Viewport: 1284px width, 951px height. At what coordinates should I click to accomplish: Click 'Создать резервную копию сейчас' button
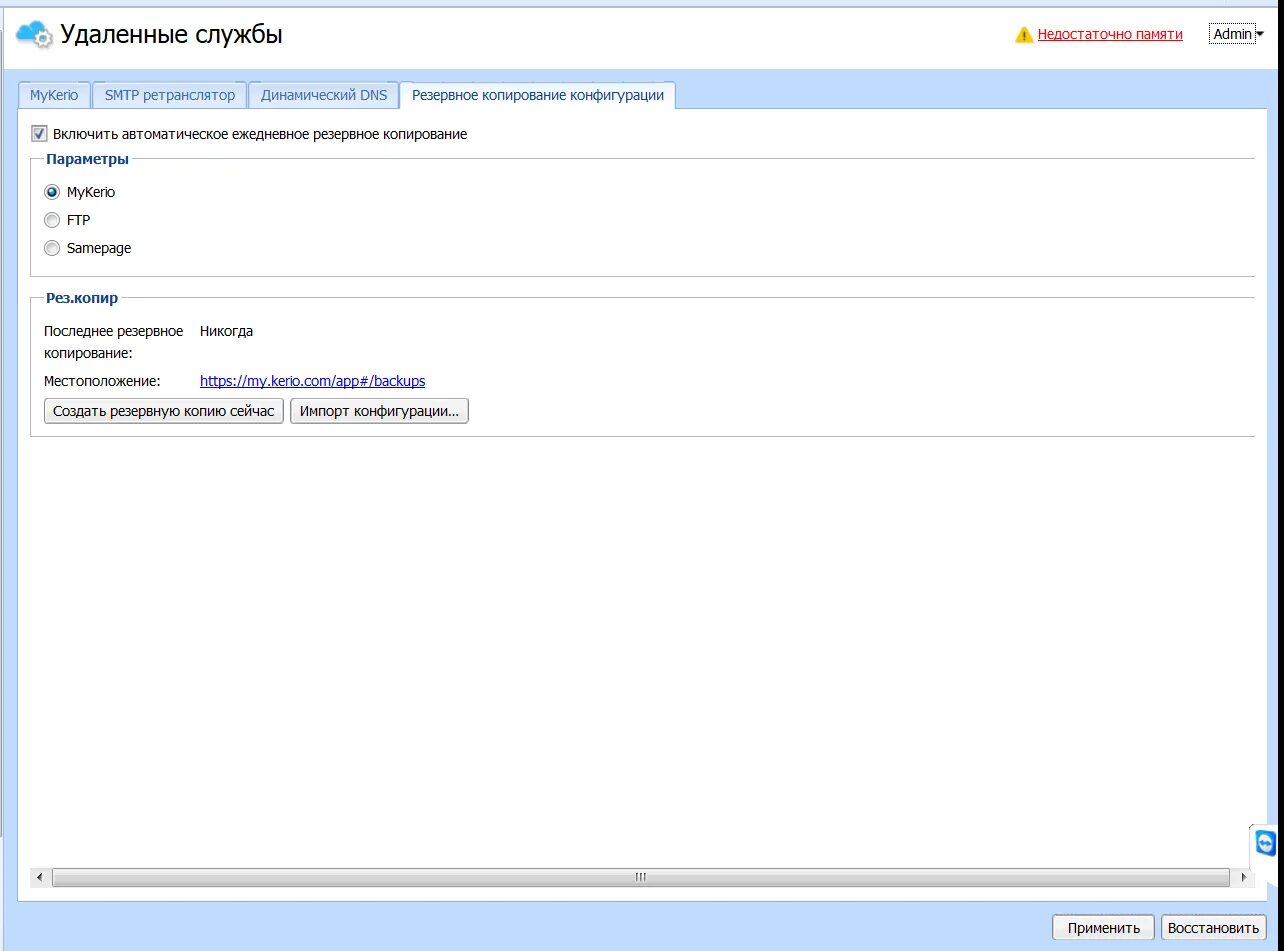click(x=164, y=411)
